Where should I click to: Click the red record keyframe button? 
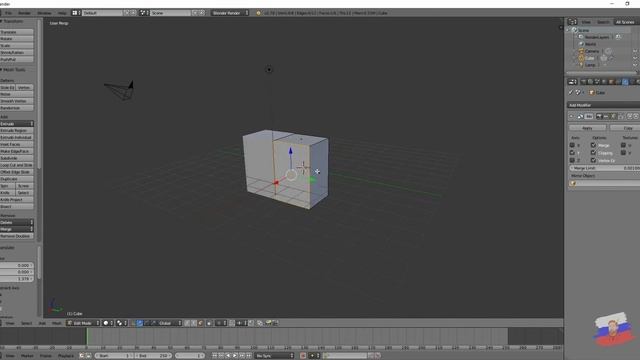303,356
